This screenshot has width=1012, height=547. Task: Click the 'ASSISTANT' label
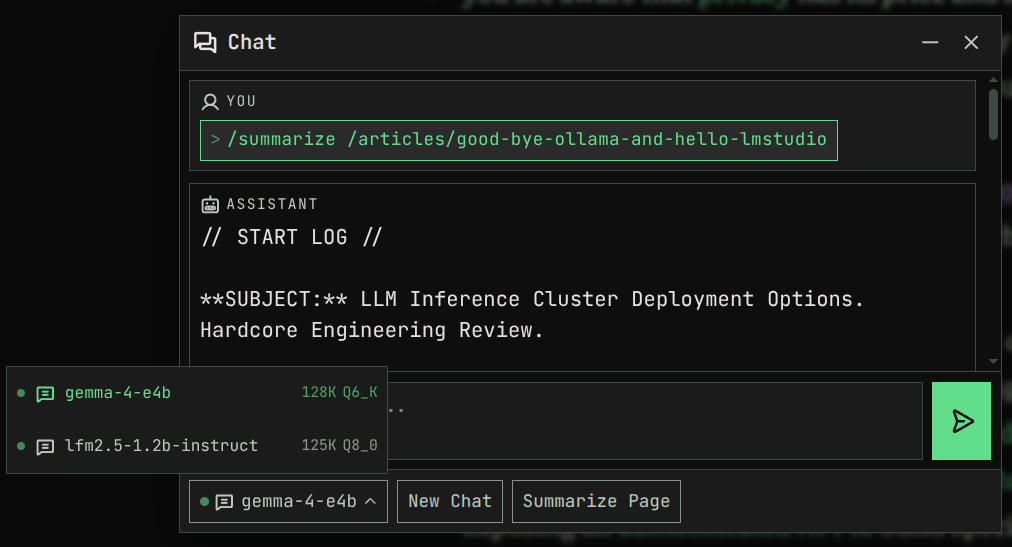pos(272,204)
